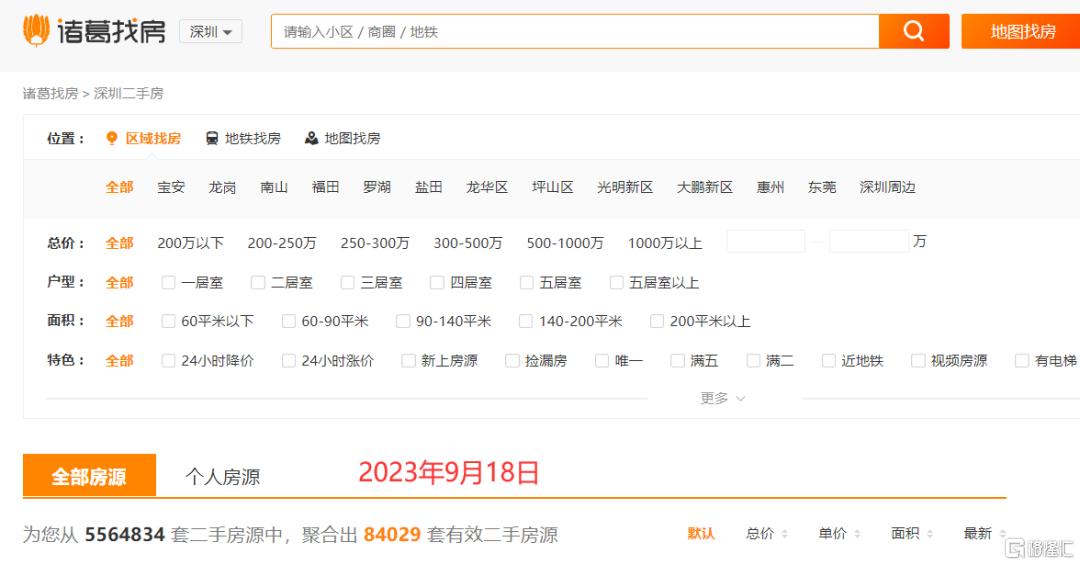Check the 二居室 checkbox

[x=258, y=282]
